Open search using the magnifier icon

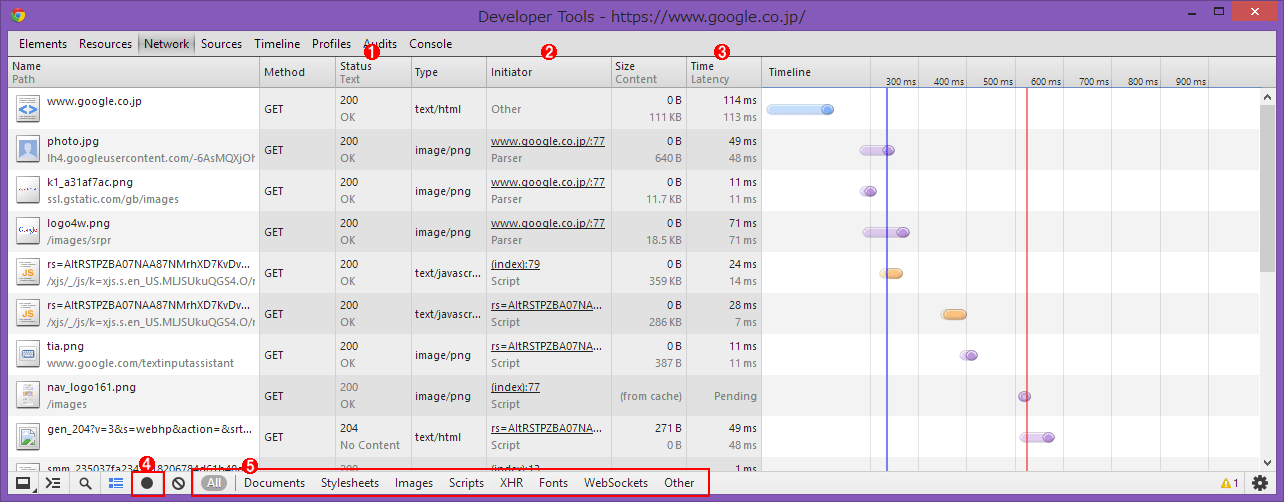click(86, 483)
